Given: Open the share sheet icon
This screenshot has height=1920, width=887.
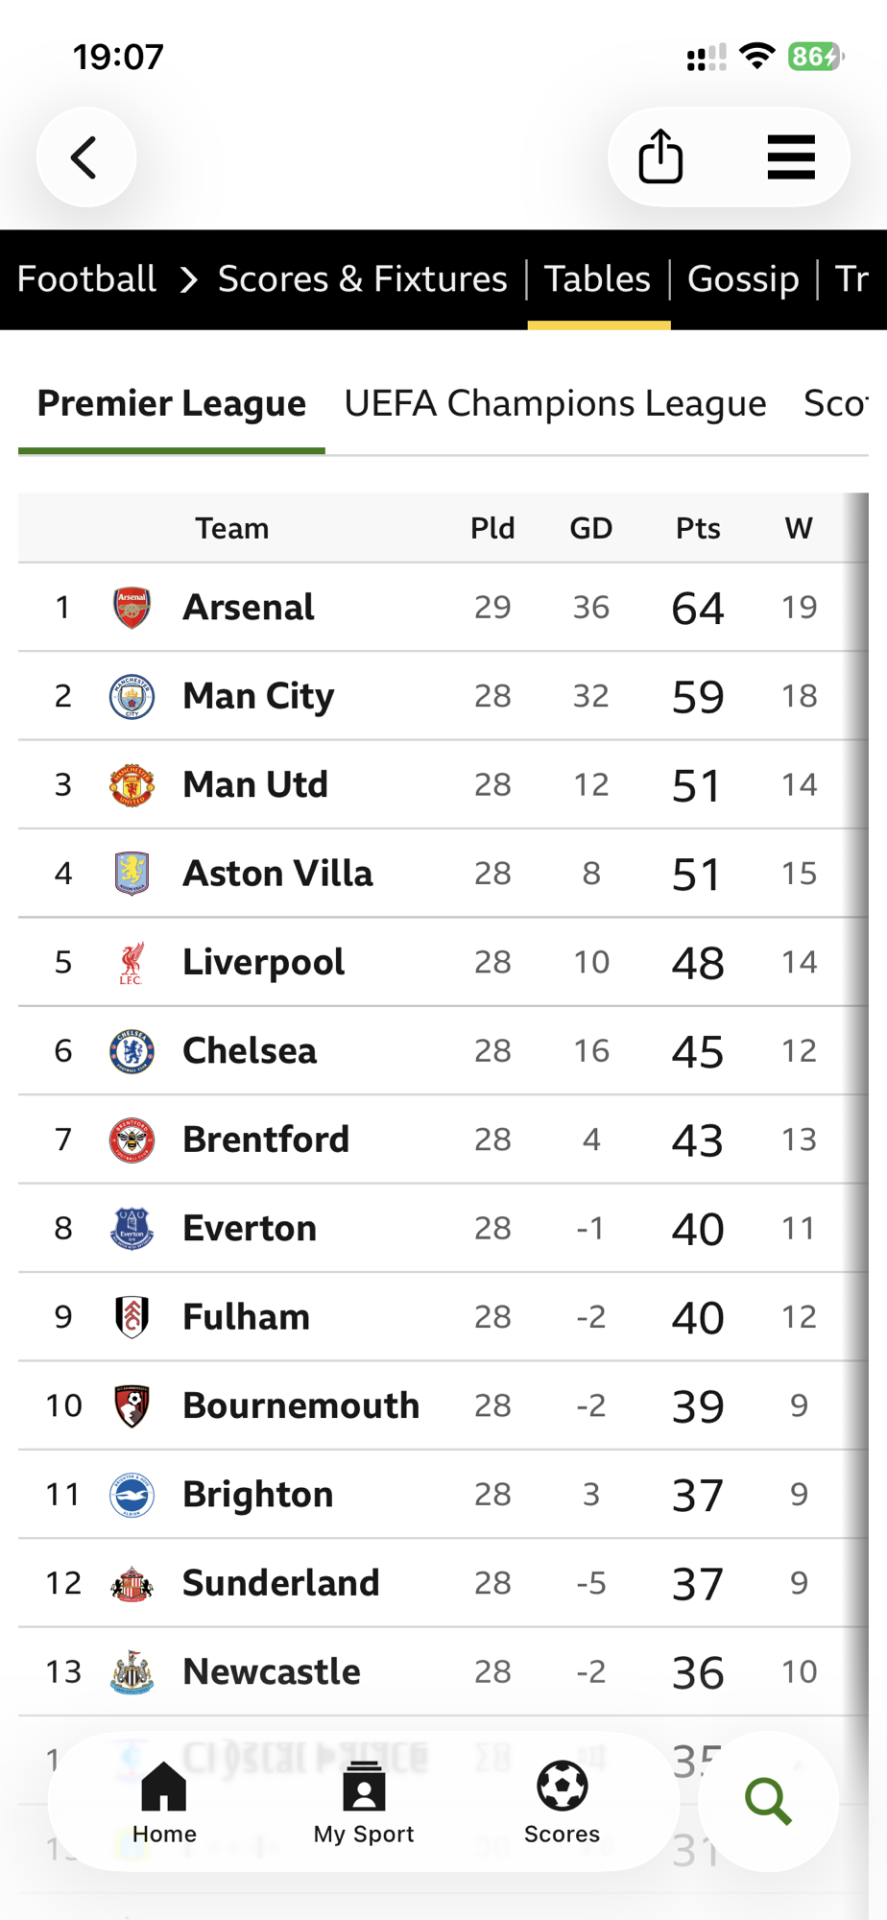Looking at the screenshot, I should (660, 157).
